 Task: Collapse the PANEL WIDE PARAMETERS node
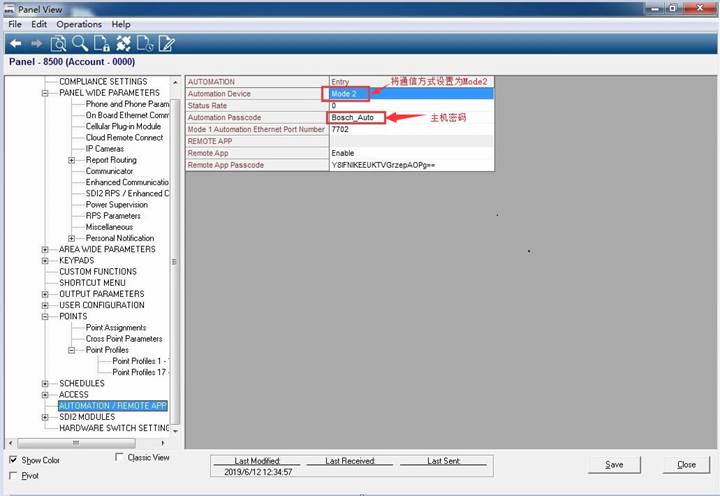tap(45, 93)
